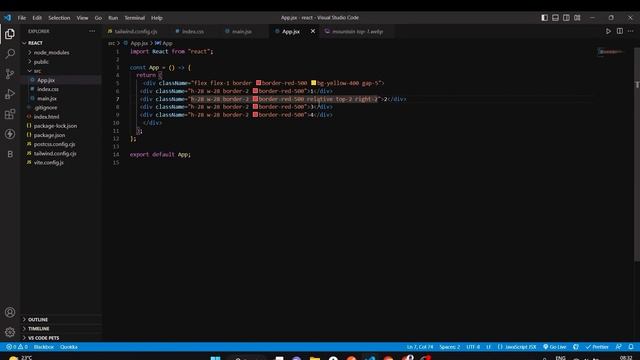640x360 pixels.
Task: Open the File menu
Action: 22,18
